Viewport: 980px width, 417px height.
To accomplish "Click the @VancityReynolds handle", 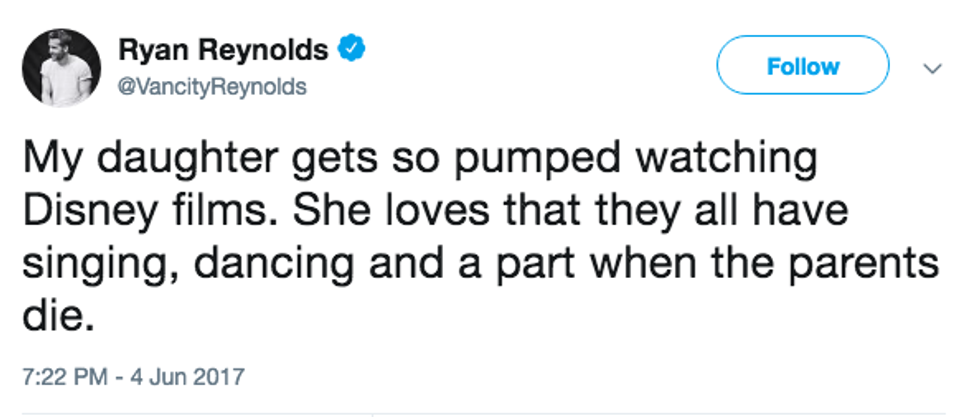I will (x=212, y=87).
